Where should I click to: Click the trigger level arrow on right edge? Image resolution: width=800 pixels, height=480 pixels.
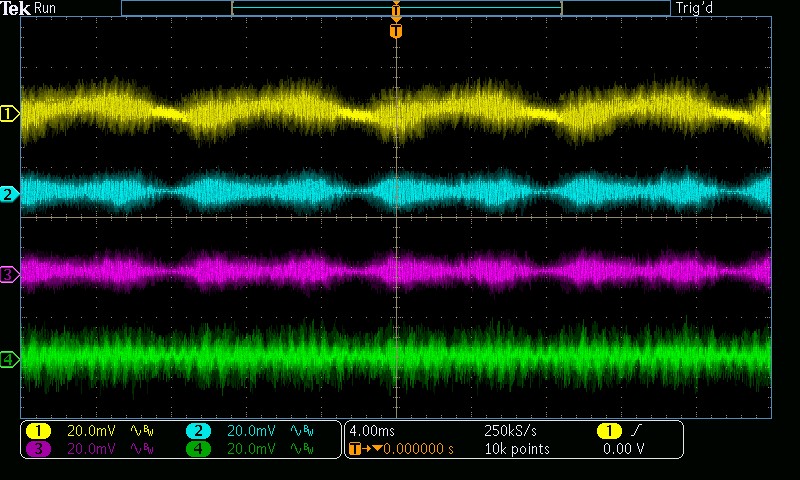(765, 114)
